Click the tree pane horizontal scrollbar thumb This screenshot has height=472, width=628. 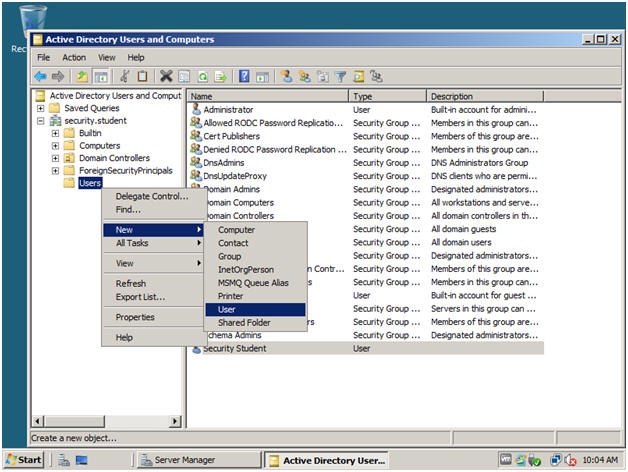pos(74,421)
